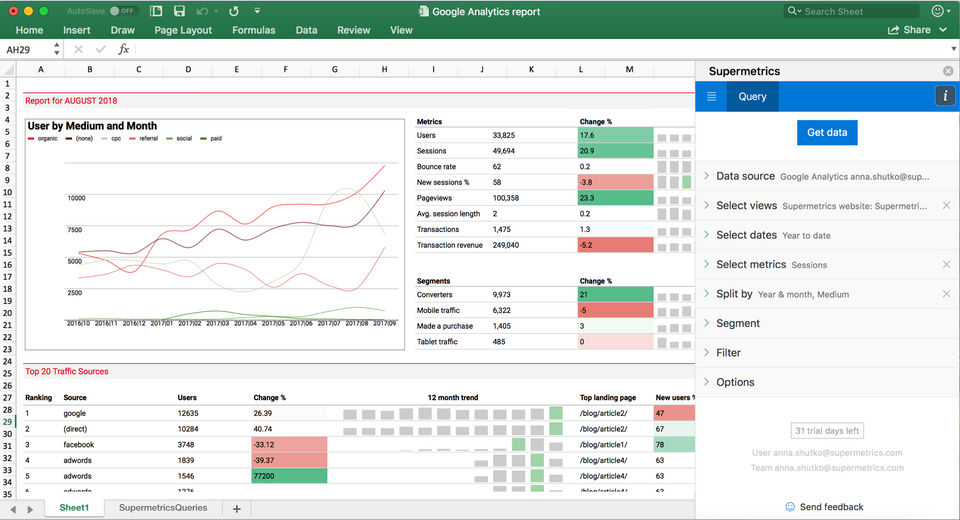960x520 pixels.
Task: Clear the Select metrics selection with X
Action: point(947,265)
